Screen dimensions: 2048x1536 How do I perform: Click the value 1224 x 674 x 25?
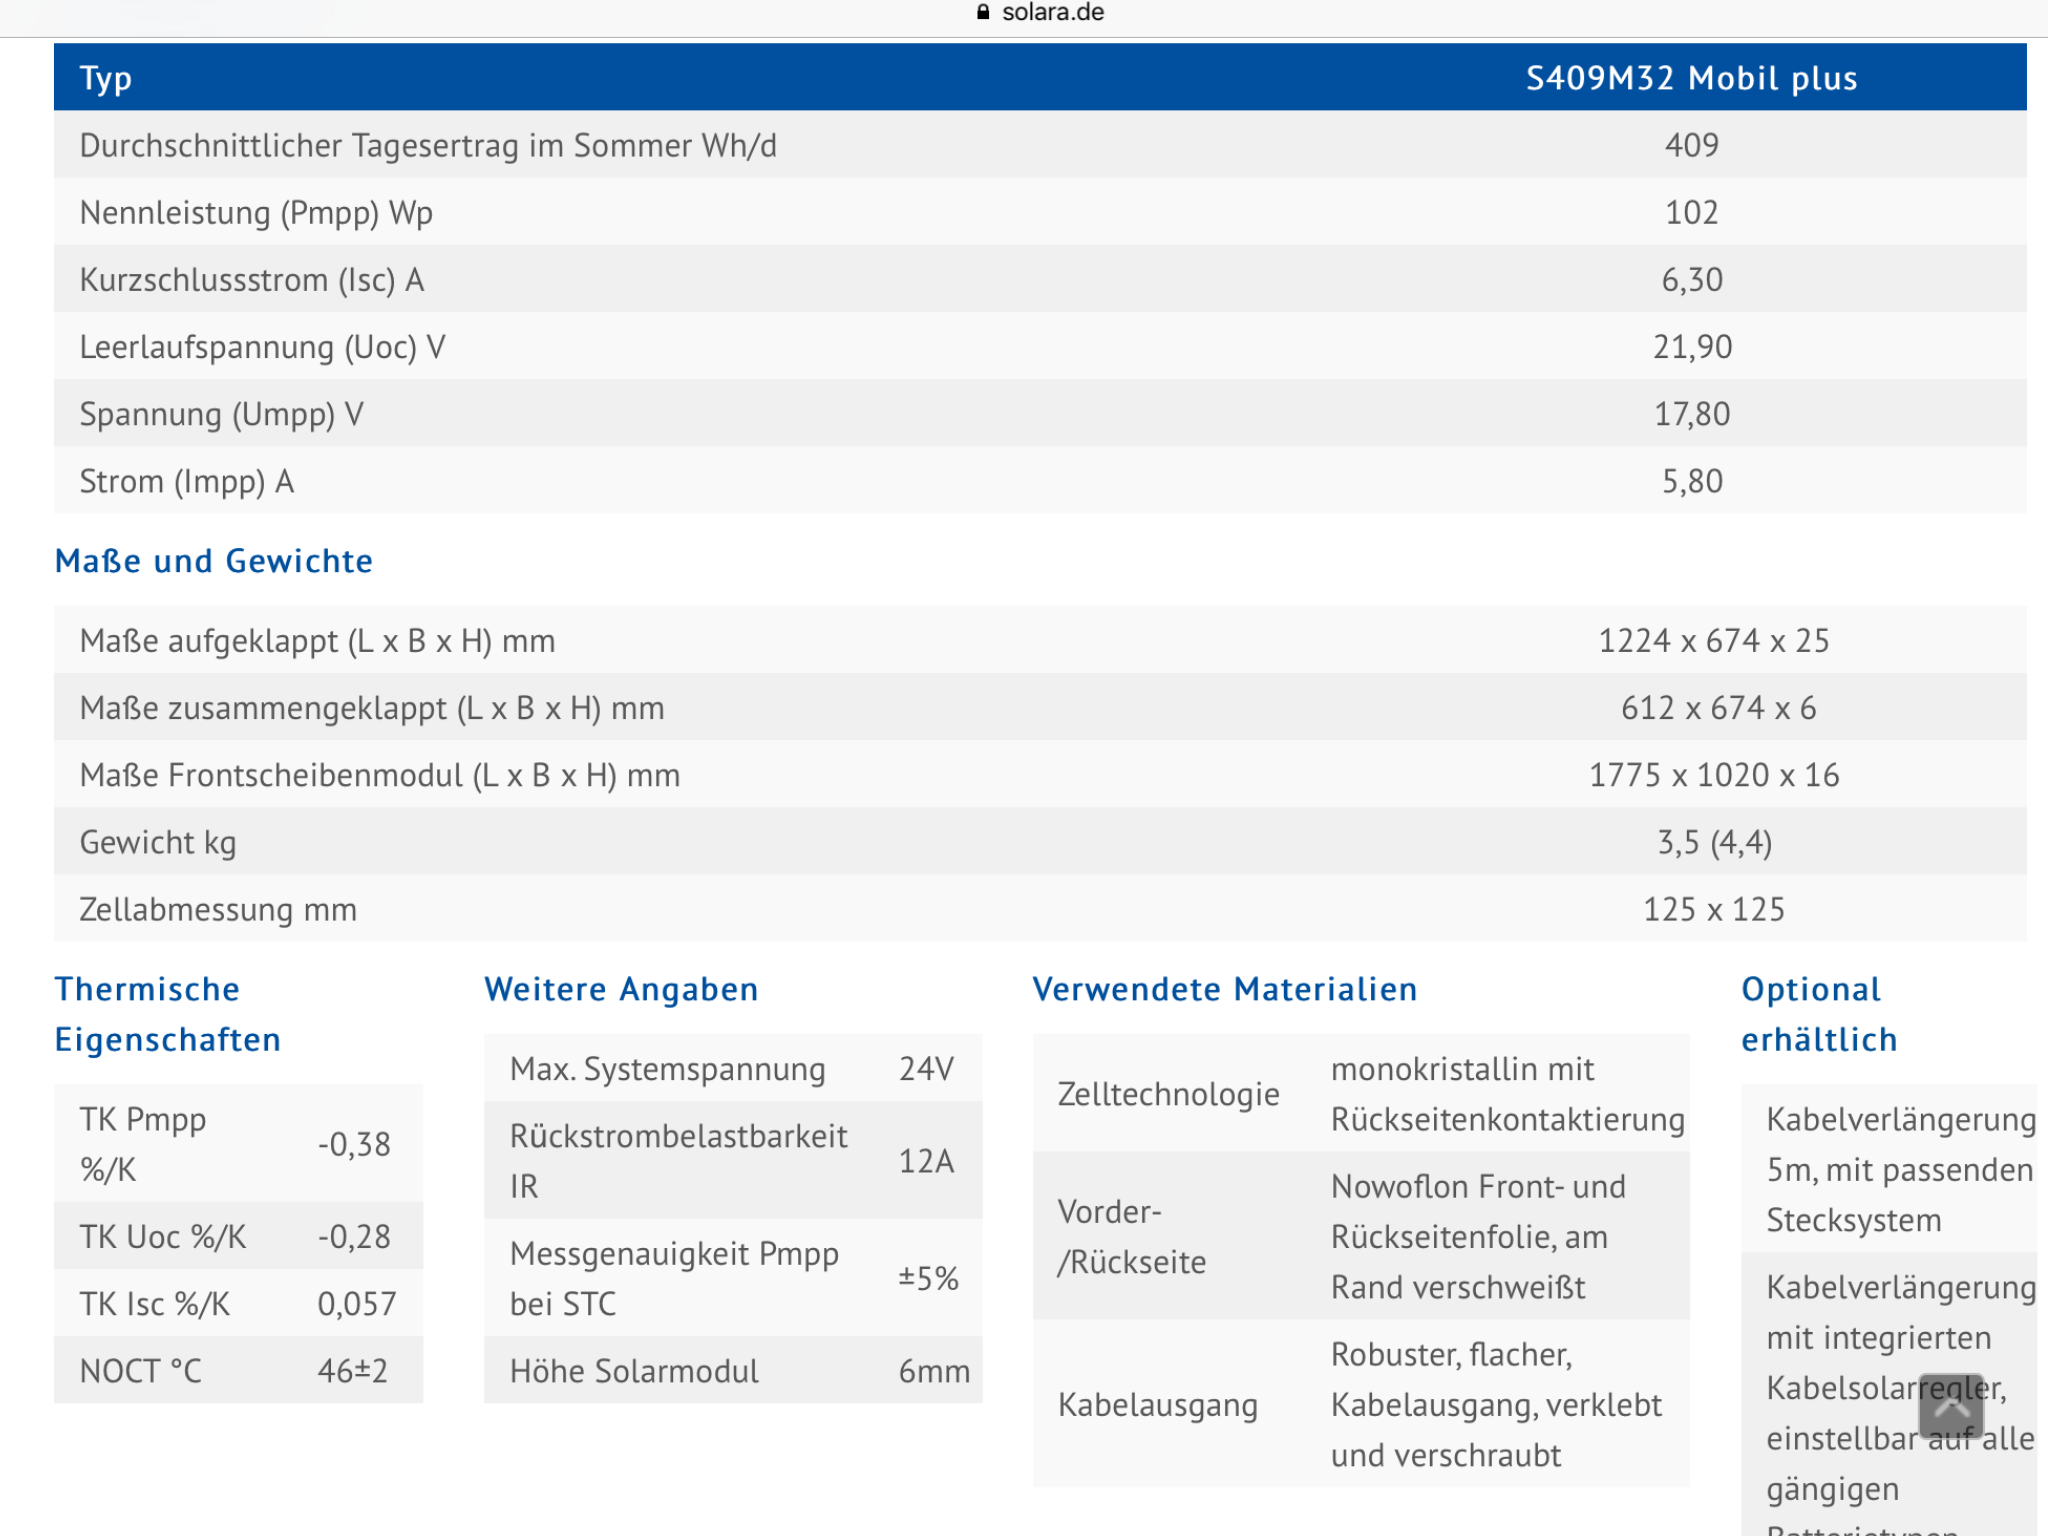[1714, 640]
